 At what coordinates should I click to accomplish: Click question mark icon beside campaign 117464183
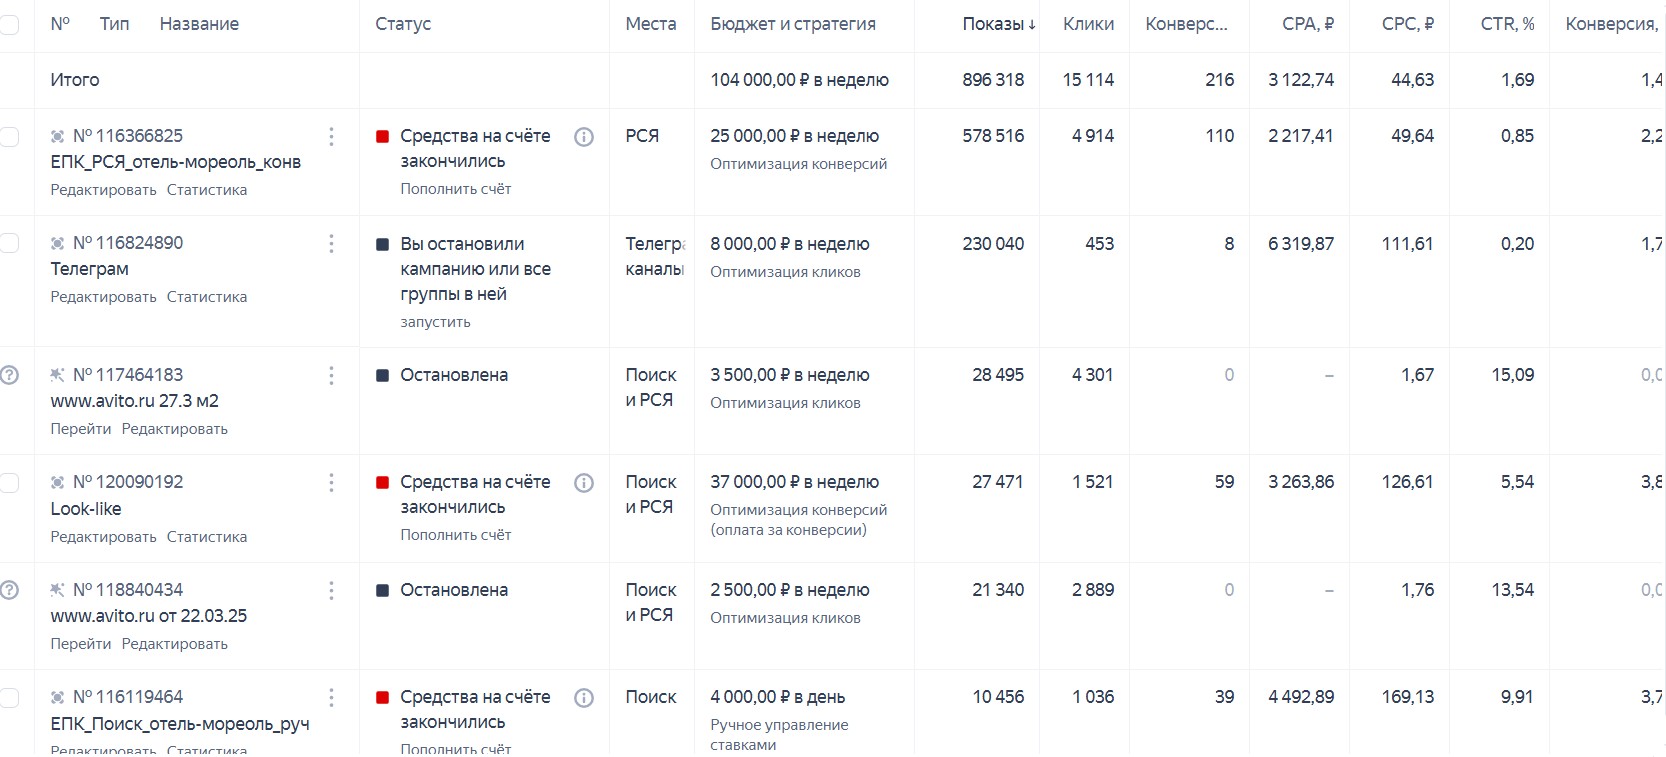coord(9,375)
